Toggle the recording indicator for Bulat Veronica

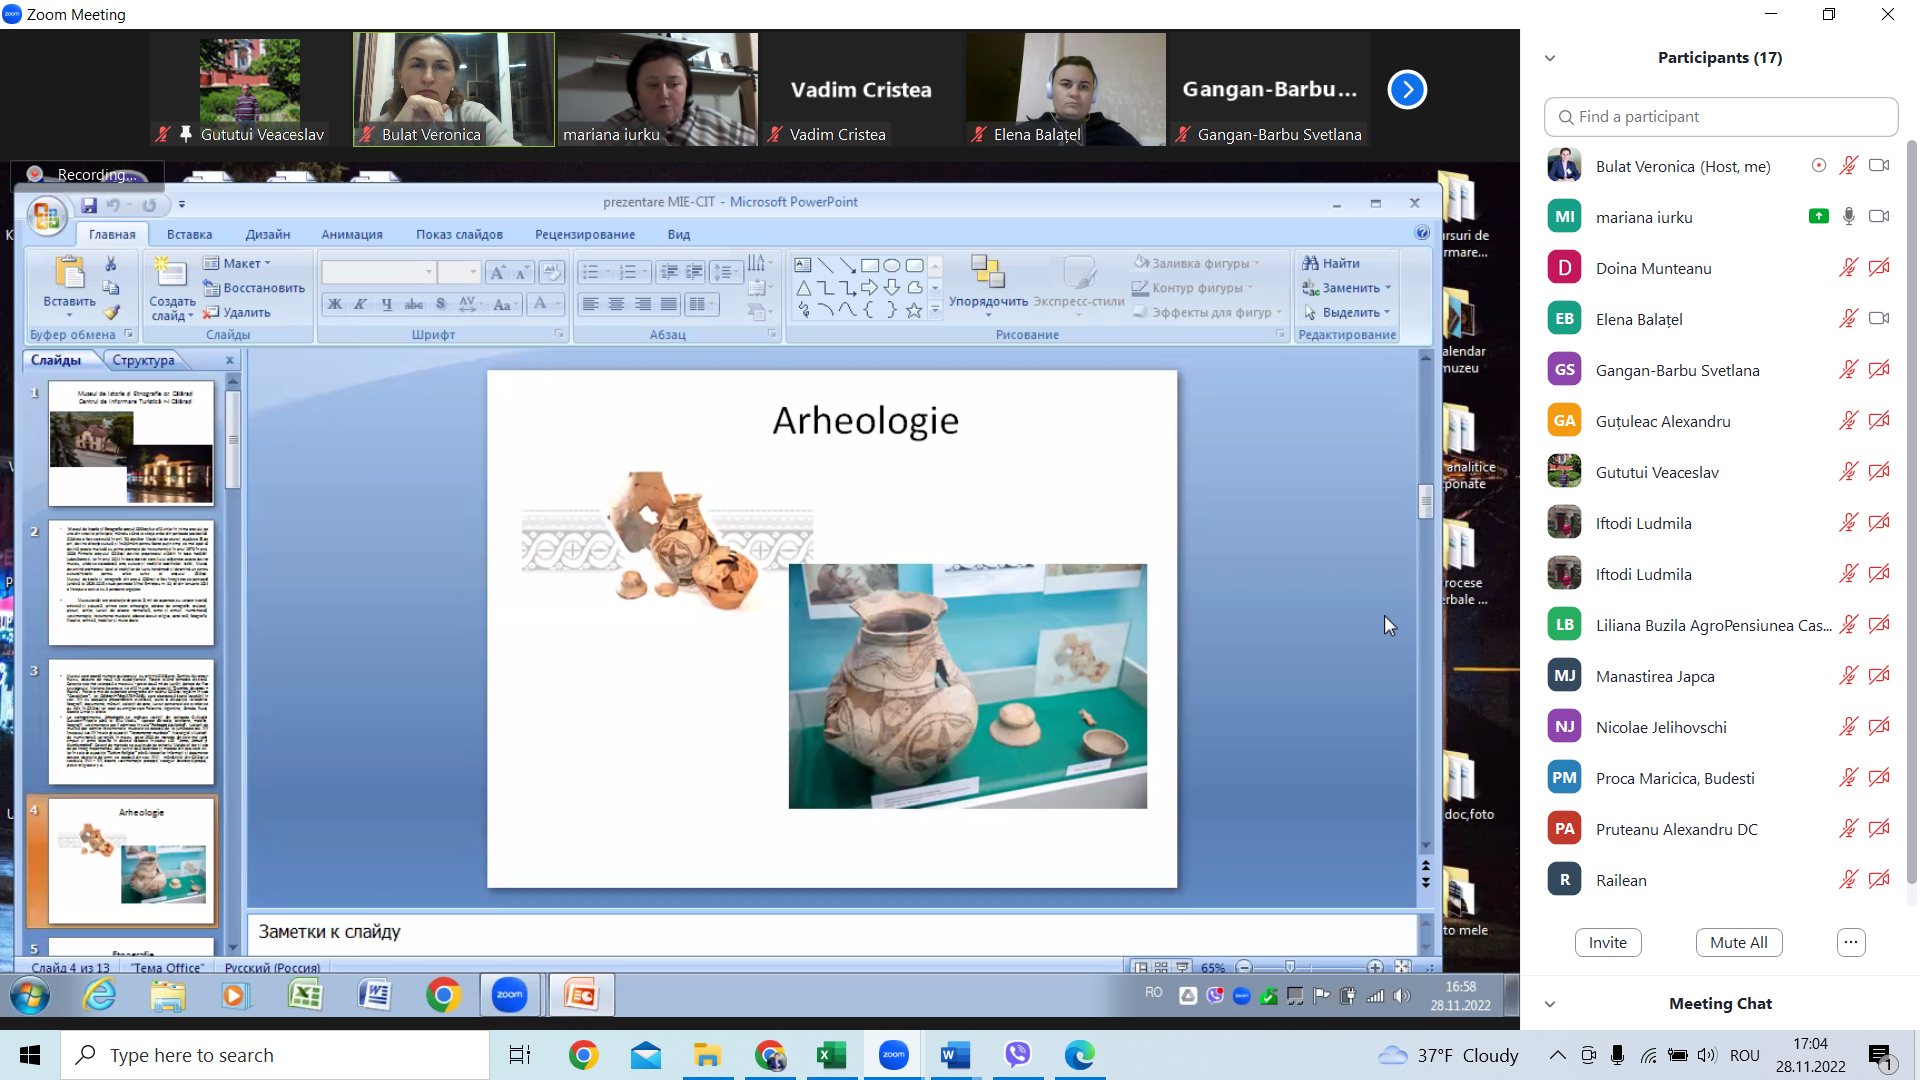coord(1818,166)
